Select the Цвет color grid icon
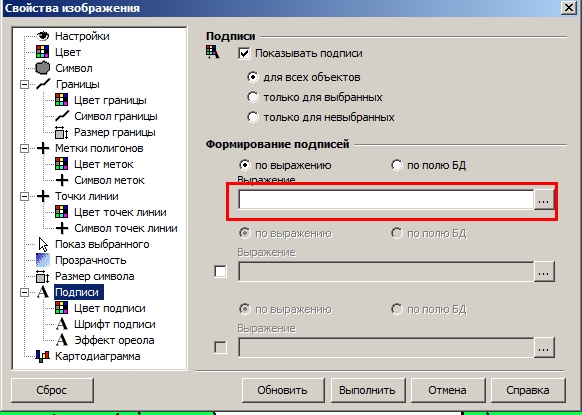This screenshot has height=415, width=582. [x=43, y=52]
